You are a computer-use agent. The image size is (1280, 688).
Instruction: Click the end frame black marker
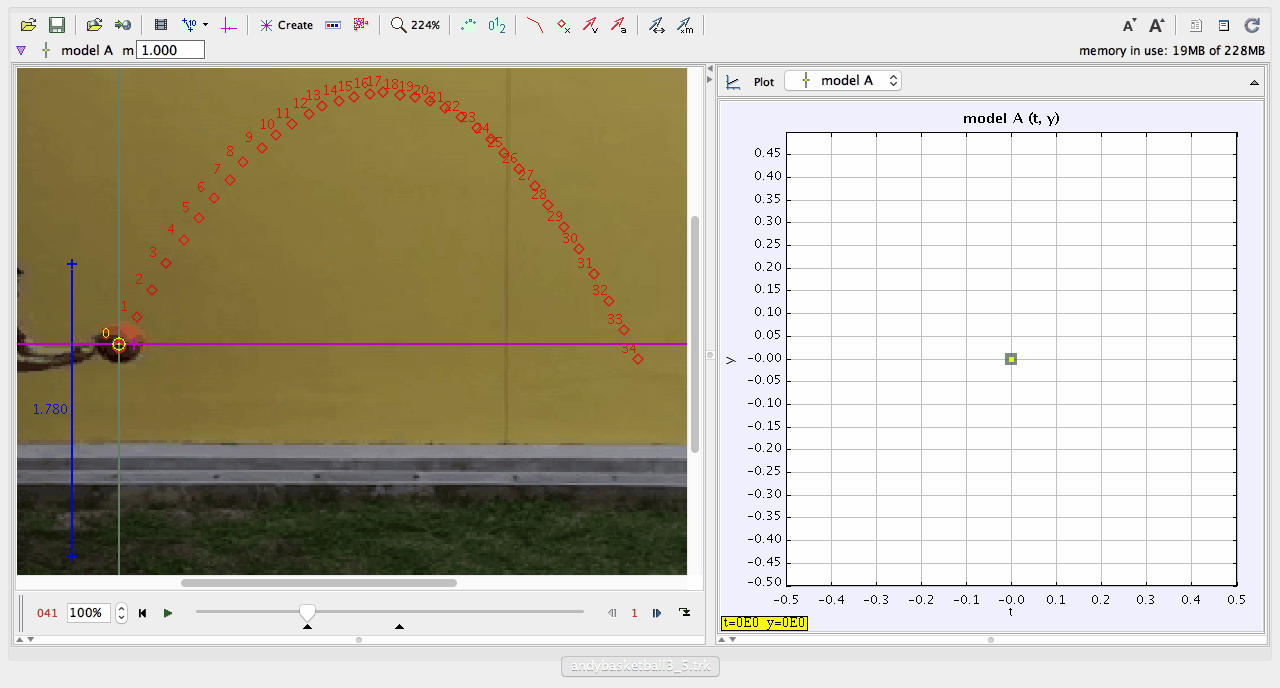pos(399,627)
